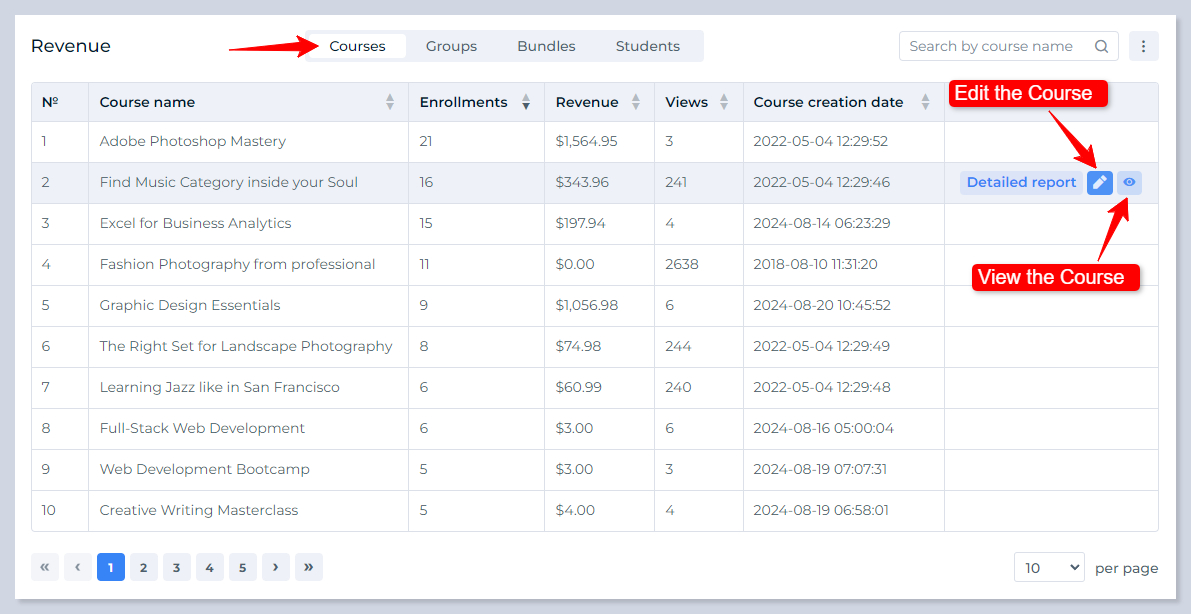Switch to the Groups tab
The image size is (1191, 614).
[451, 46]
